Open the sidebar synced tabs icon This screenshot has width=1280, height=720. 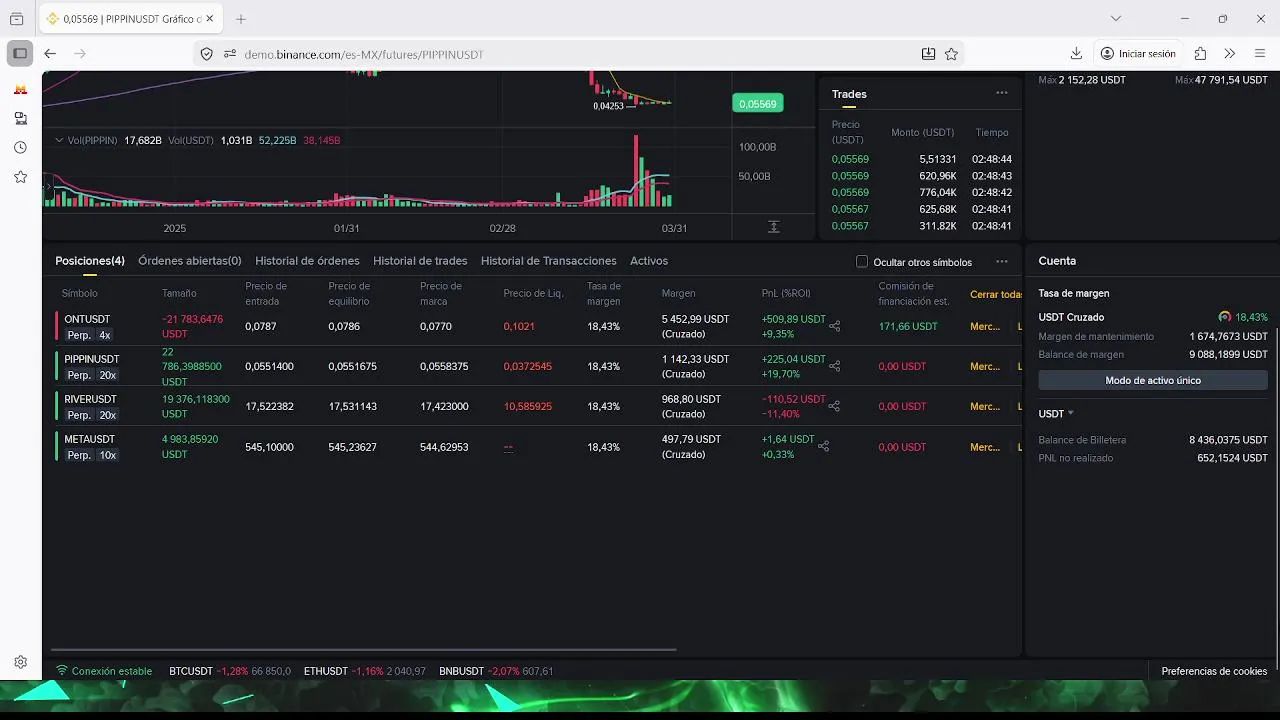click(x=20, y=118)
